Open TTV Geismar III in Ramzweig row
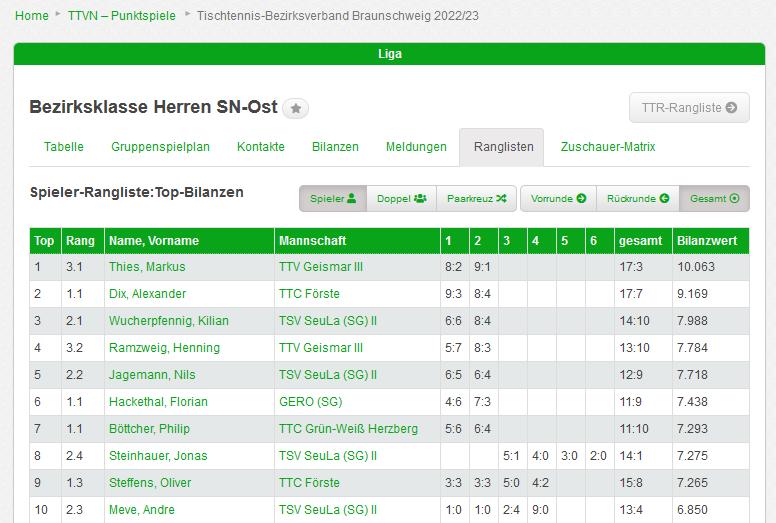This screenshot has height=523, width=776. (321, 348)
